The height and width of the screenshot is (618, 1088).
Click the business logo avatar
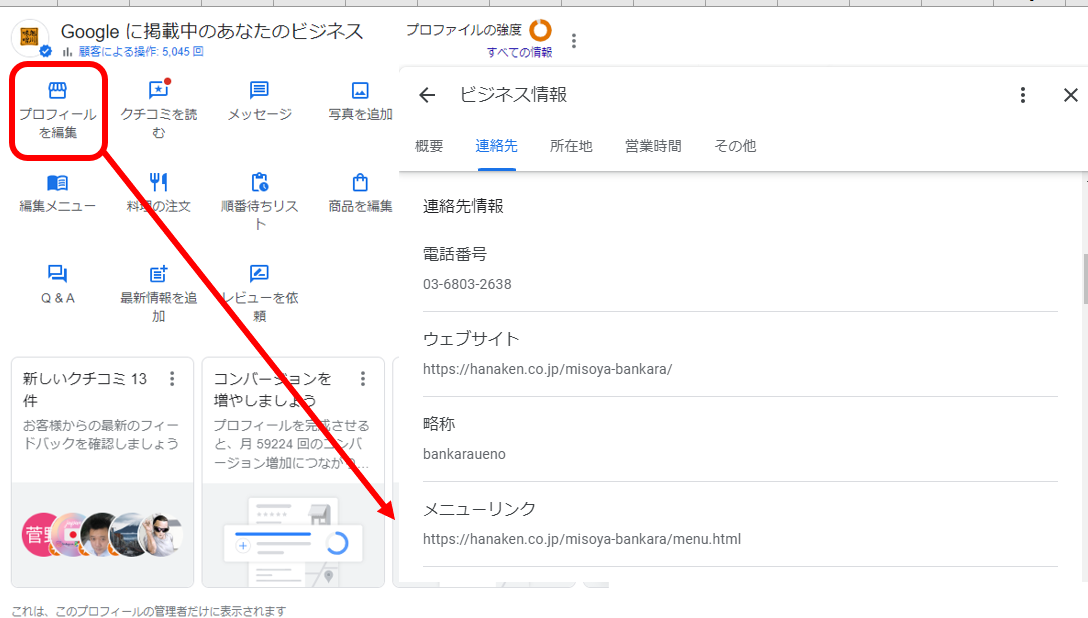pyautogui.click(x=30, y=37)
